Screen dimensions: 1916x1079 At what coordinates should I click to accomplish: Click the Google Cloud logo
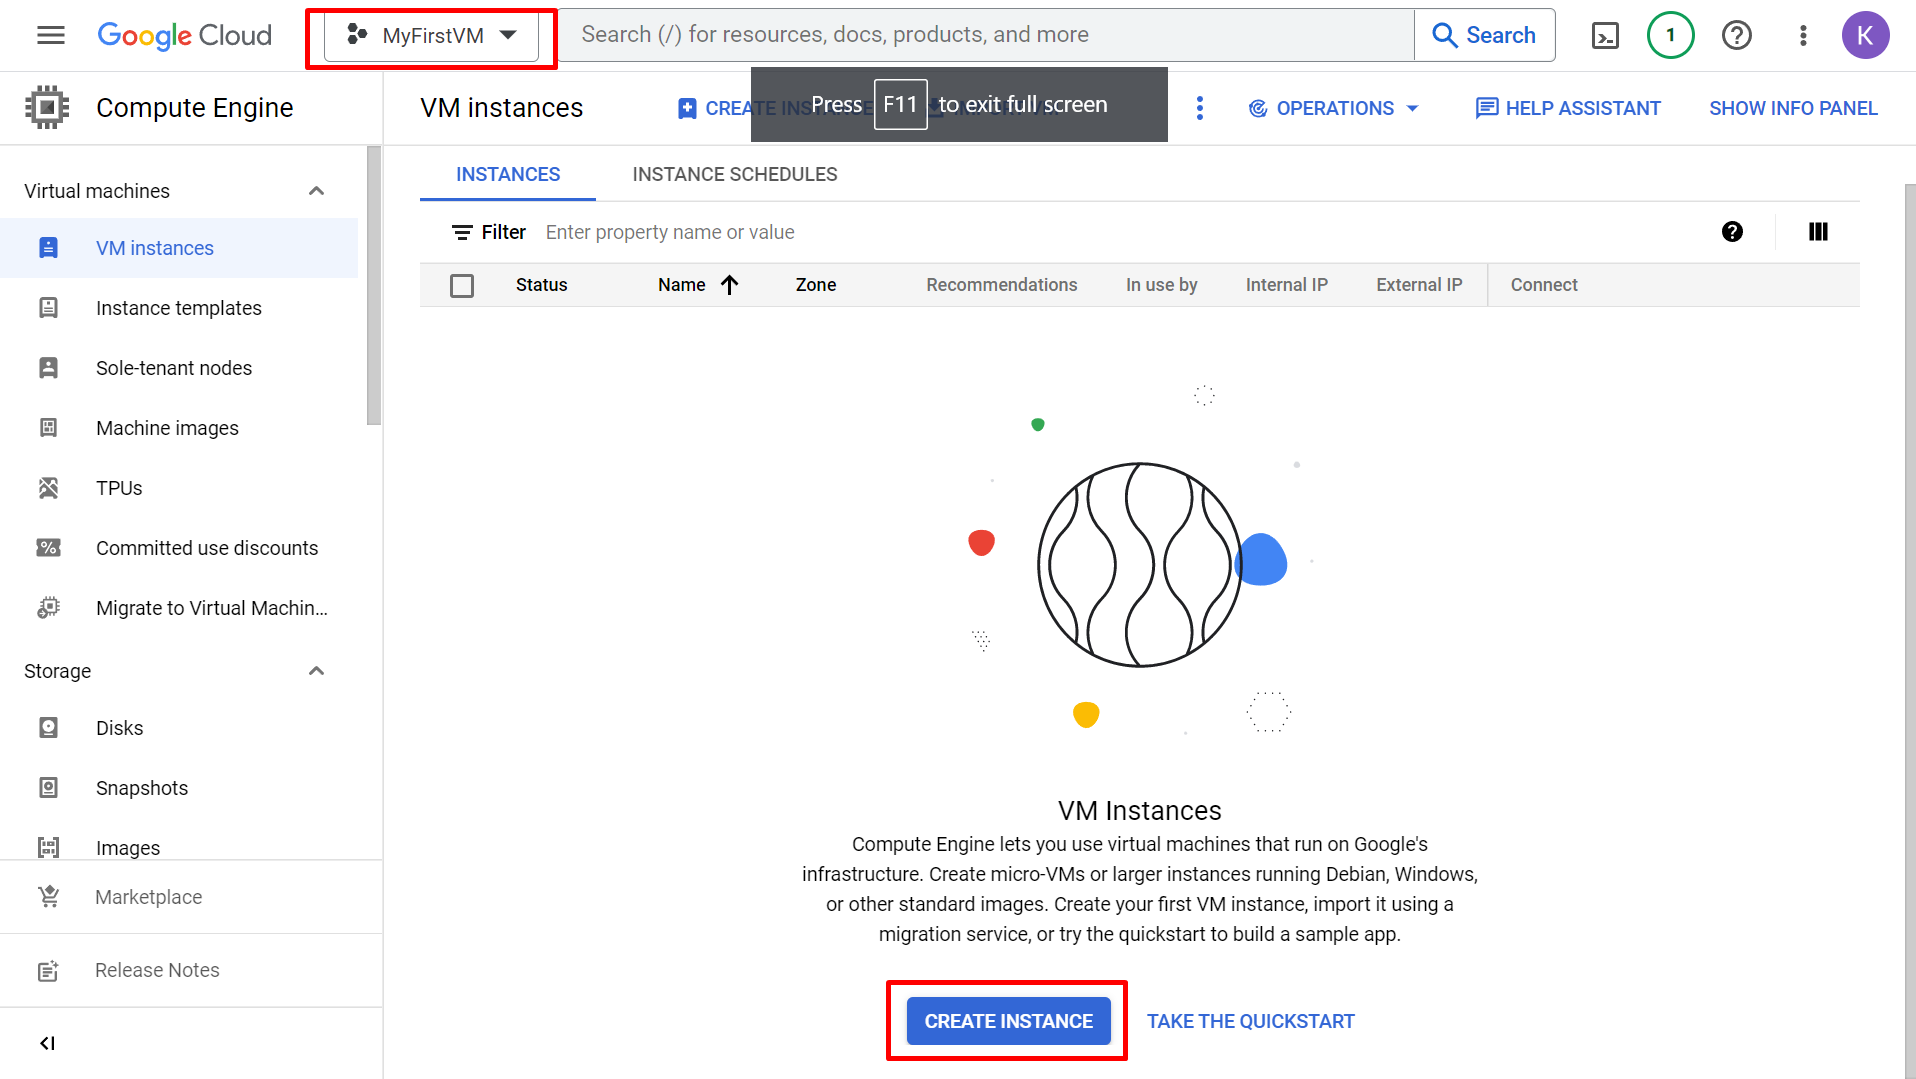point(184,35)
